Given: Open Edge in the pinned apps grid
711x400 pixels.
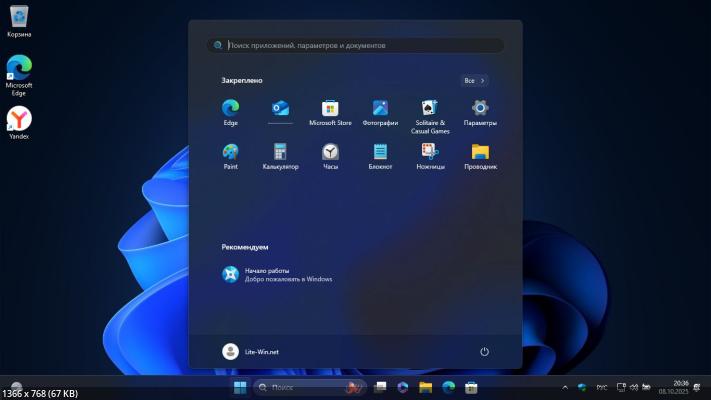Looking at the screenshot, I should pyautogui.click(x=231, y=108).
